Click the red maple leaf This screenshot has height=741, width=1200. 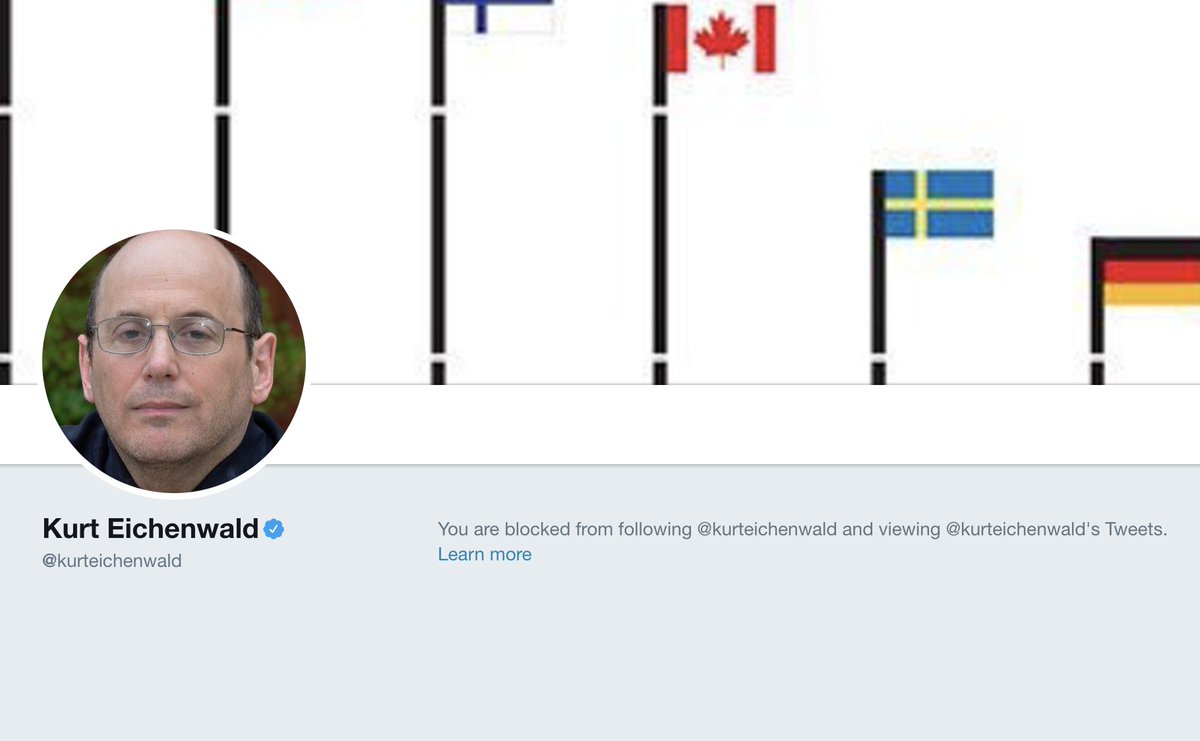pos(721,40)
